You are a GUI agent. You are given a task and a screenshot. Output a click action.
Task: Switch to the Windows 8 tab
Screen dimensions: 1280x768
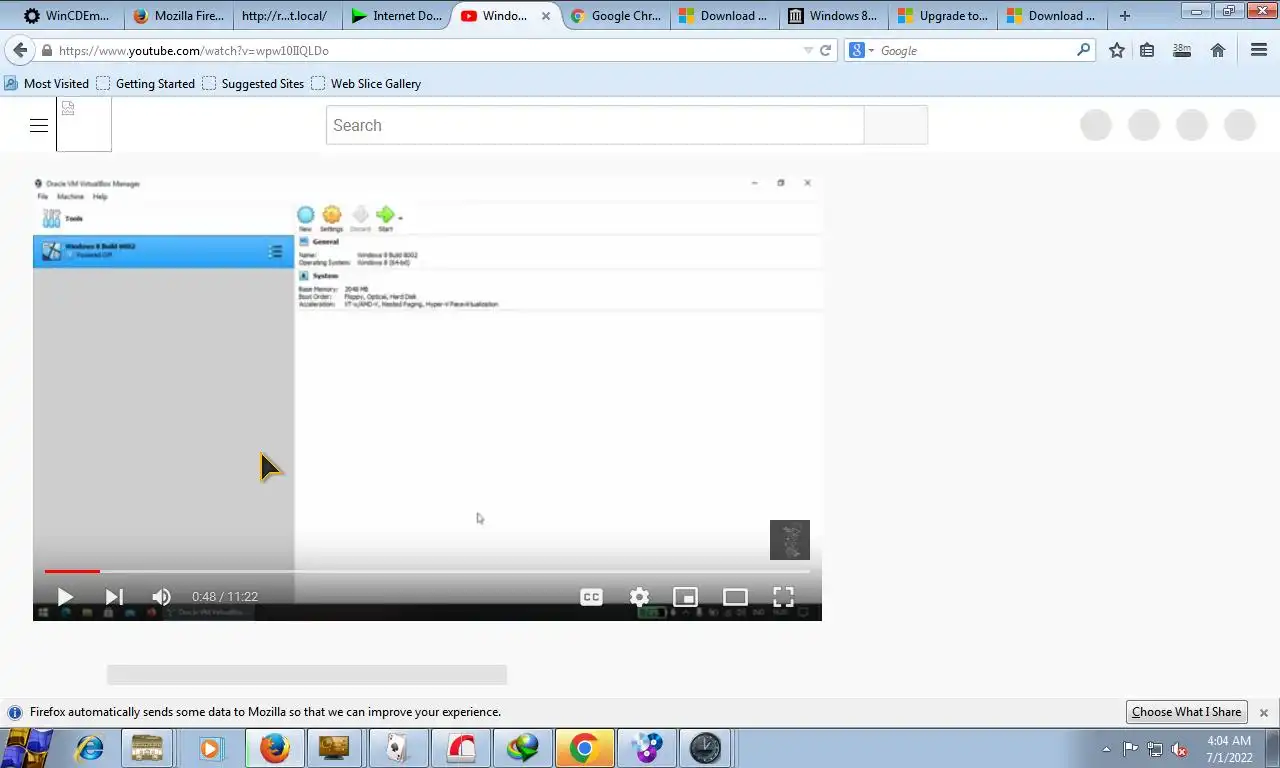832,16
